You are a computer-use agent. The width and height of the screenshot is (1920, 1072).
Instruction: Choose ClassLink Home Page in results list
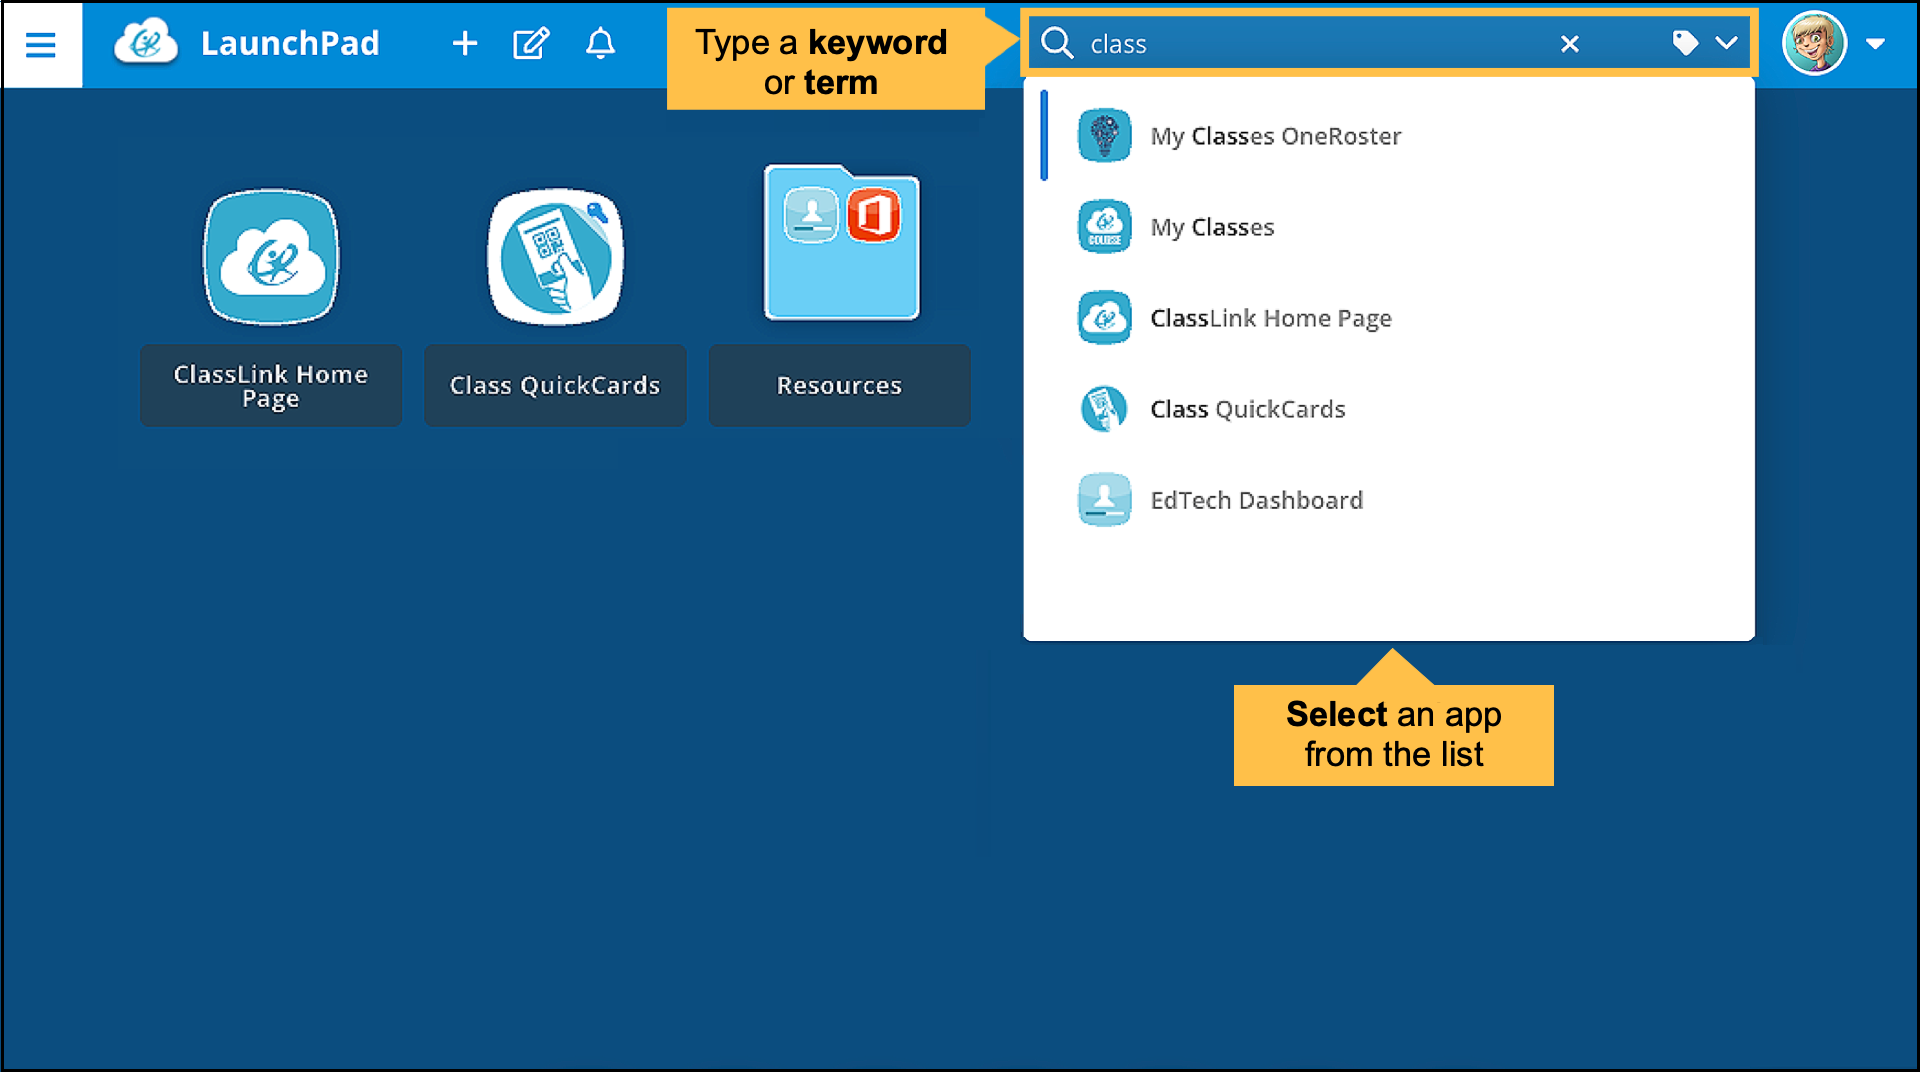tap(1270, 318)
